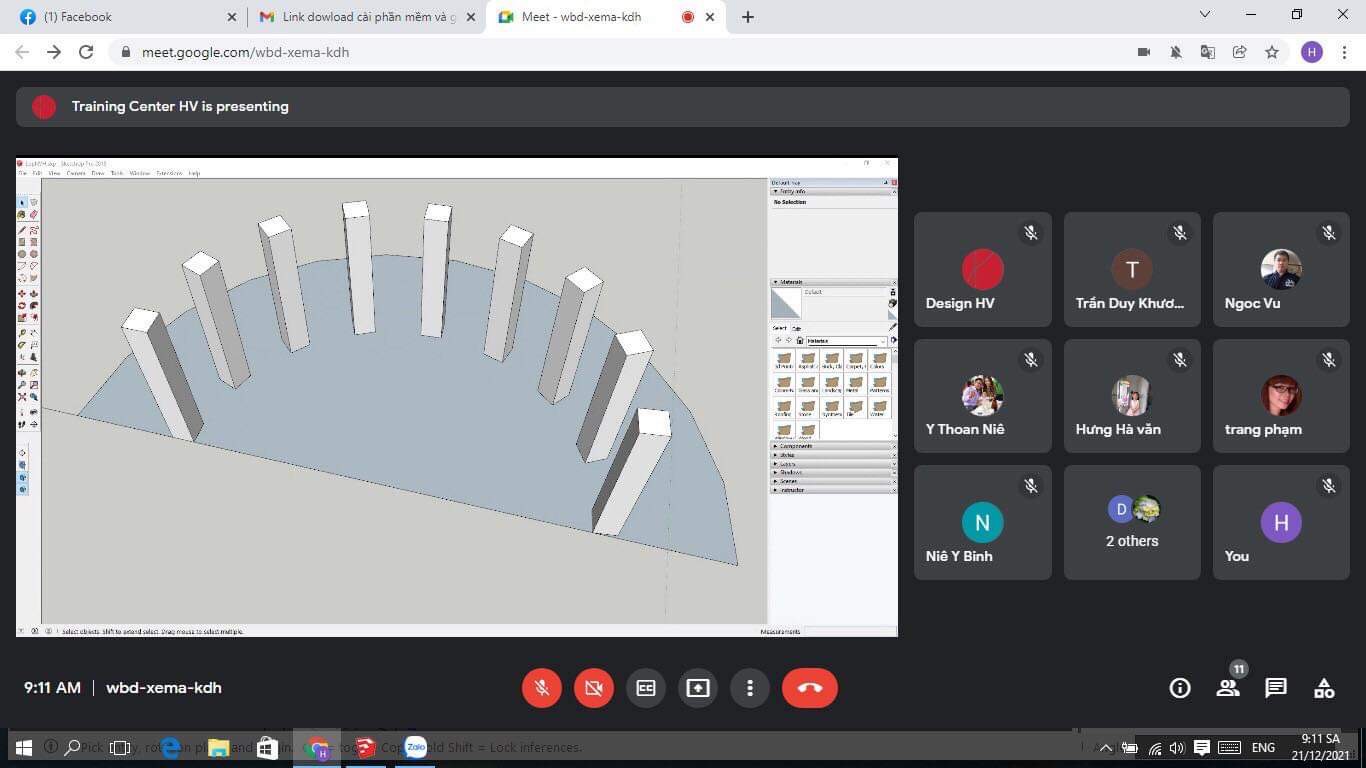Click the Design HV participant tile
This screenshot has height=768, width=1366.
pos(982,270)
